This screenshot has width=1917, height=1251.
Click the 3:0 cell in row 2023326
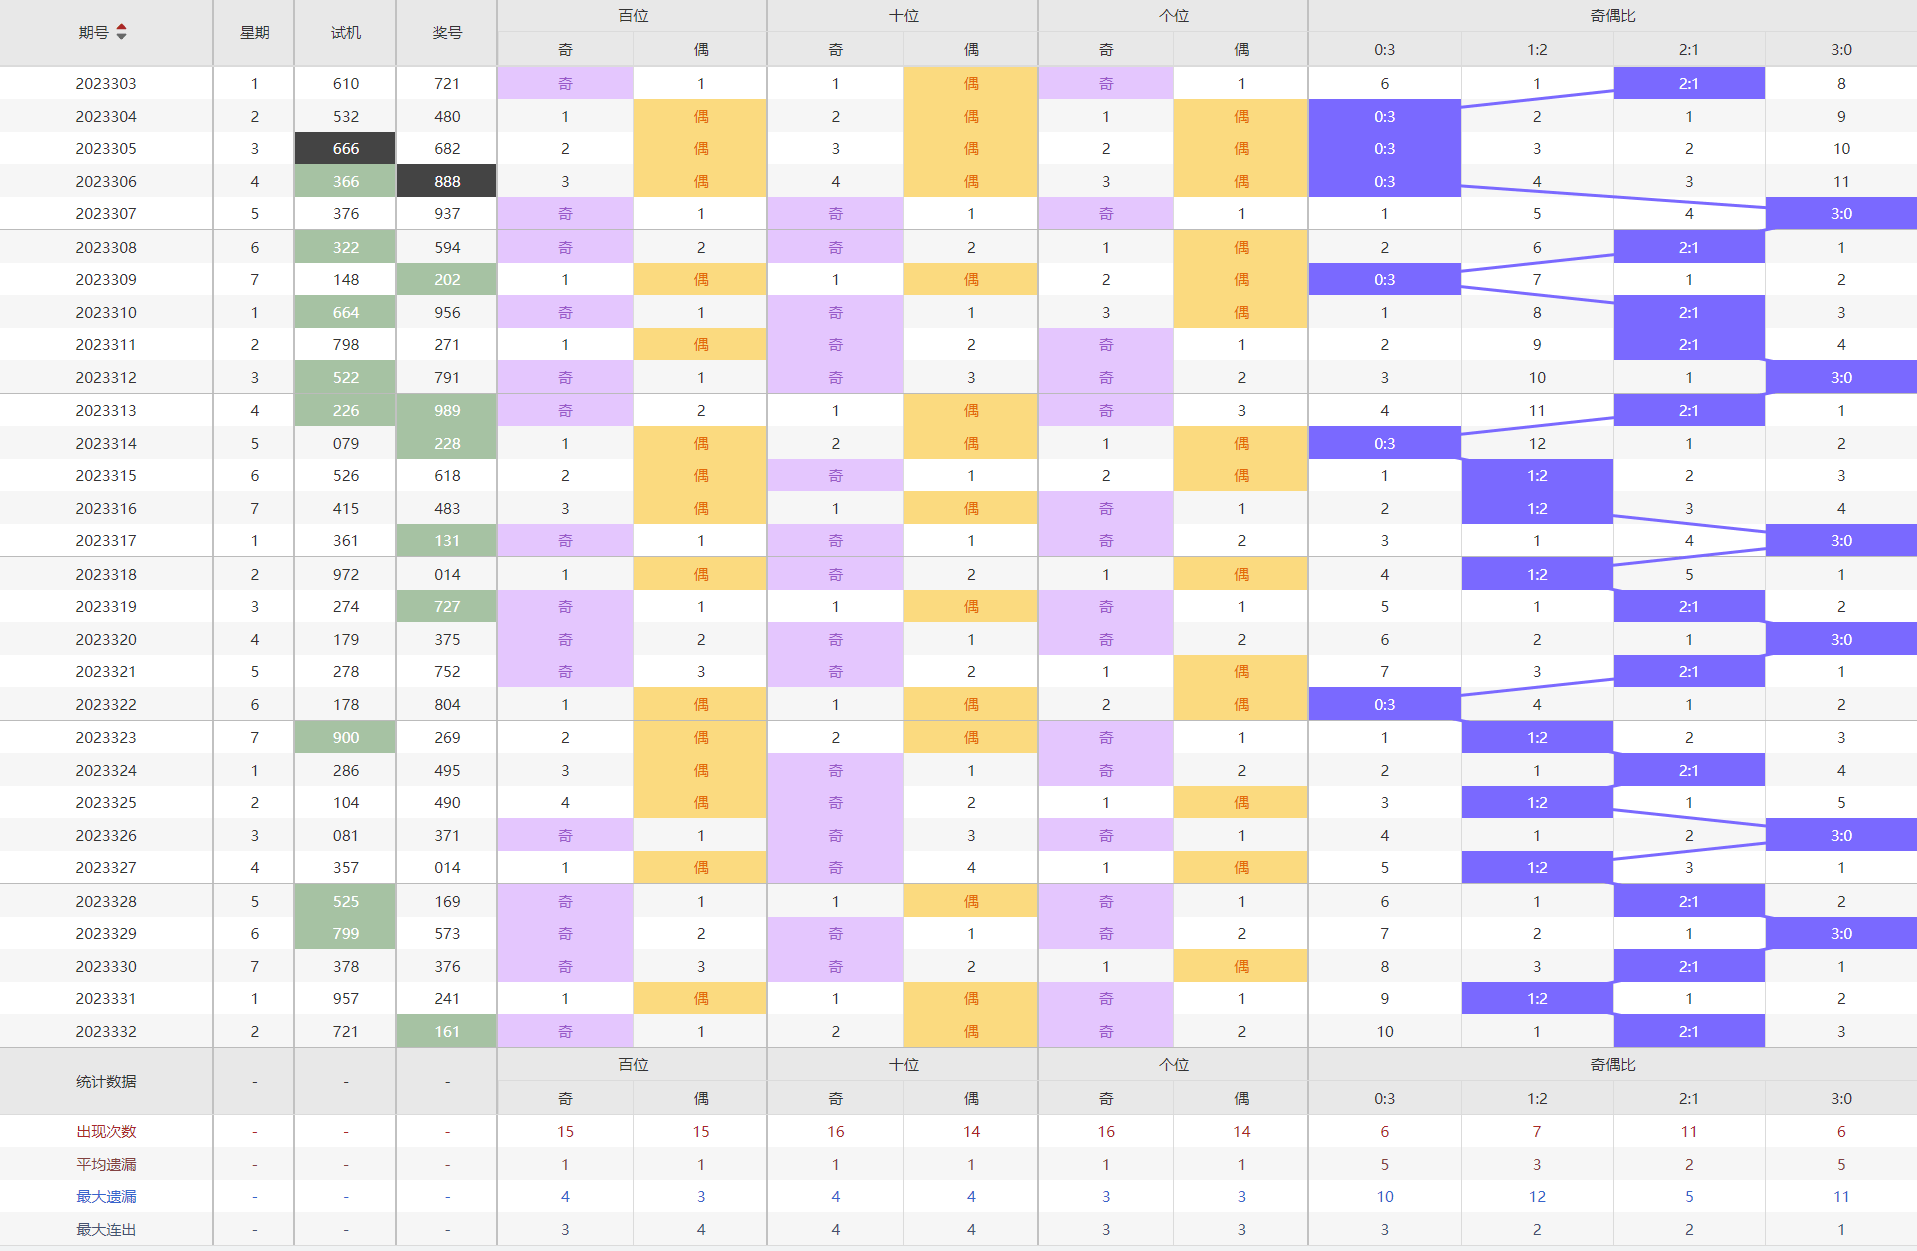1841,835
